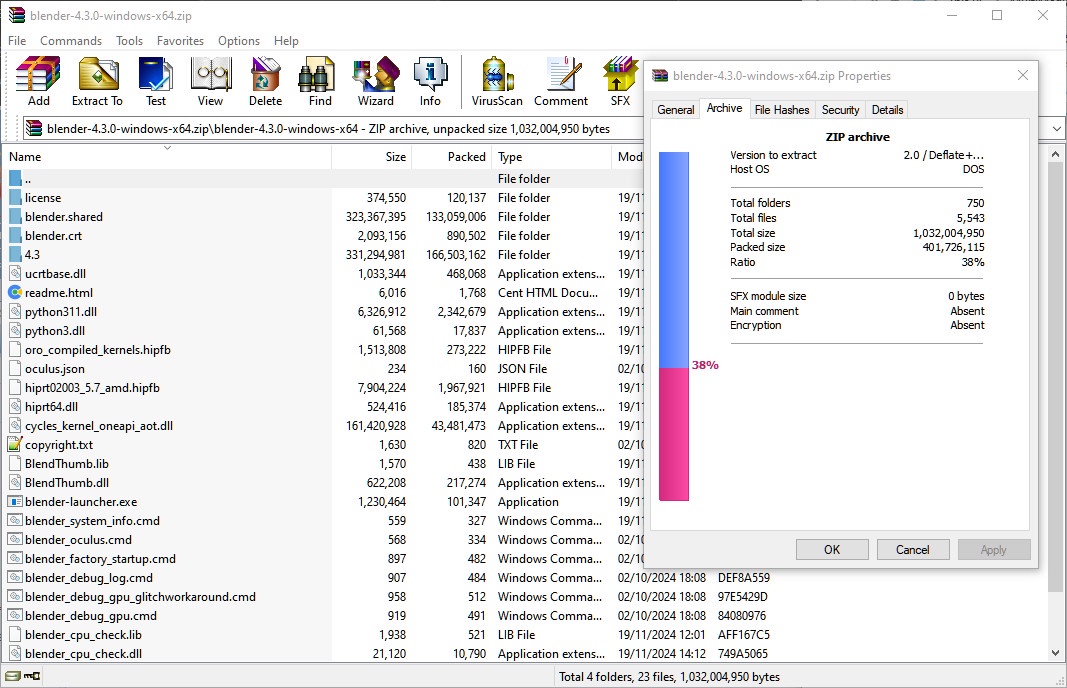The image size is (1067, 688).
Task: Click the VirusScan toolbar icon
Action: 497,81
